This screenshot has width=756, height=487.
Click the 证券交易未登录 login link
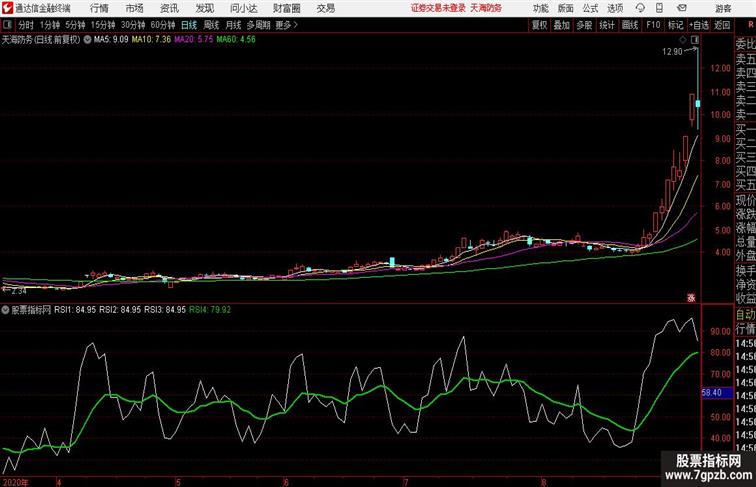point(438,8)
